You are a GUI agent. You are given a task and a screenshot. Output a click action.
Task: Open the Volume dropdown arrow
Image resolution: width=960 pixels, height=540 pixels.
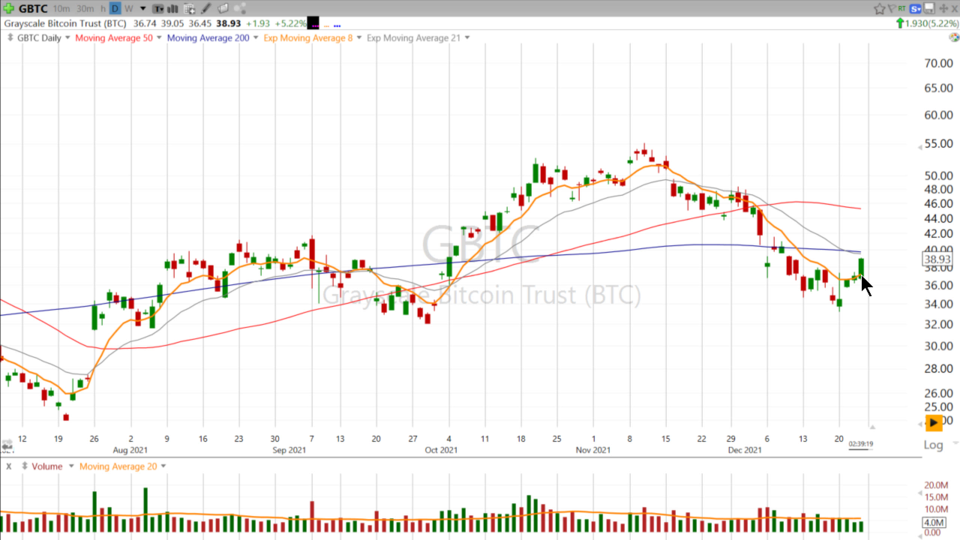(x=71, y=467)
